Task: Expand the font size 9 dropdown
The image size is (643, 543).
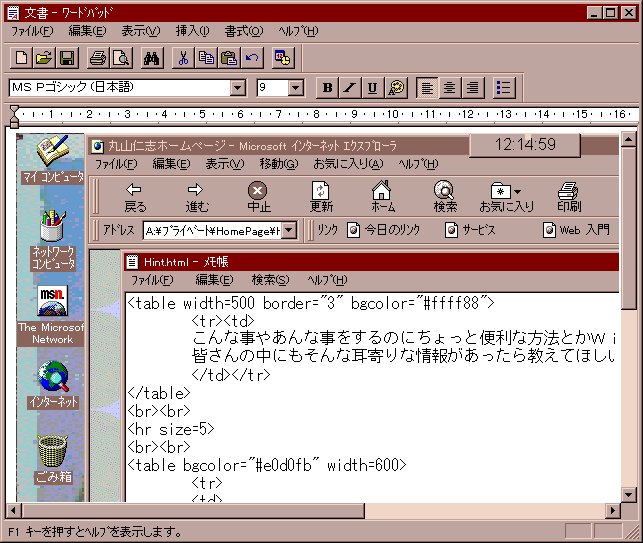Action: click(x=295, y=87)
